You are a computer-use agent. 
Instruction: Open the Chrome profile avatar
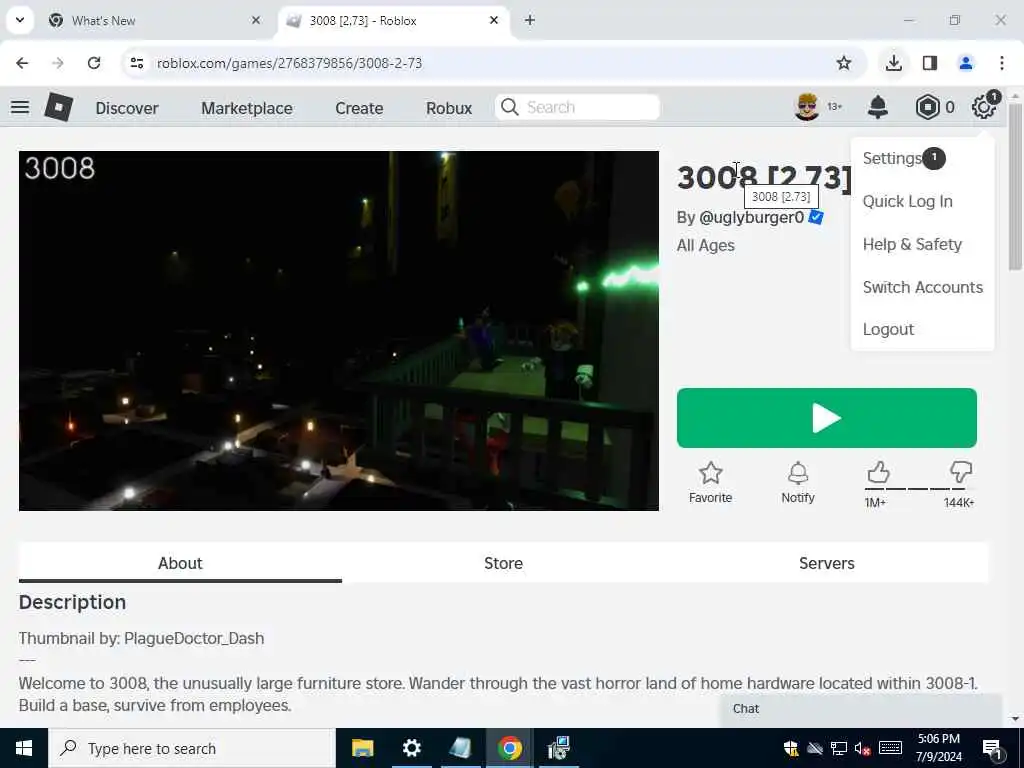click(x=966, y=63)
